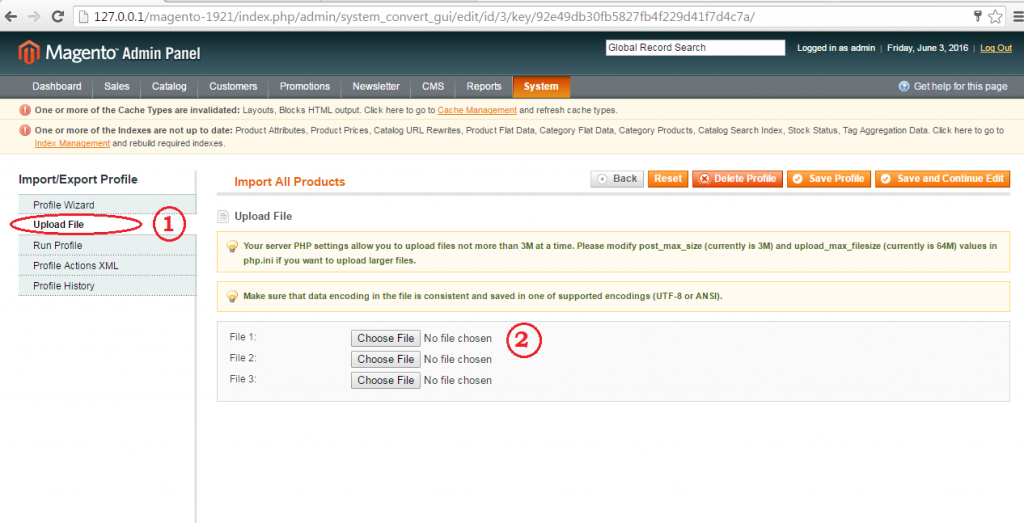Viewport: 1024px width, 523px height.
Task: Click the 'File 3:' label
Action: 242,379
